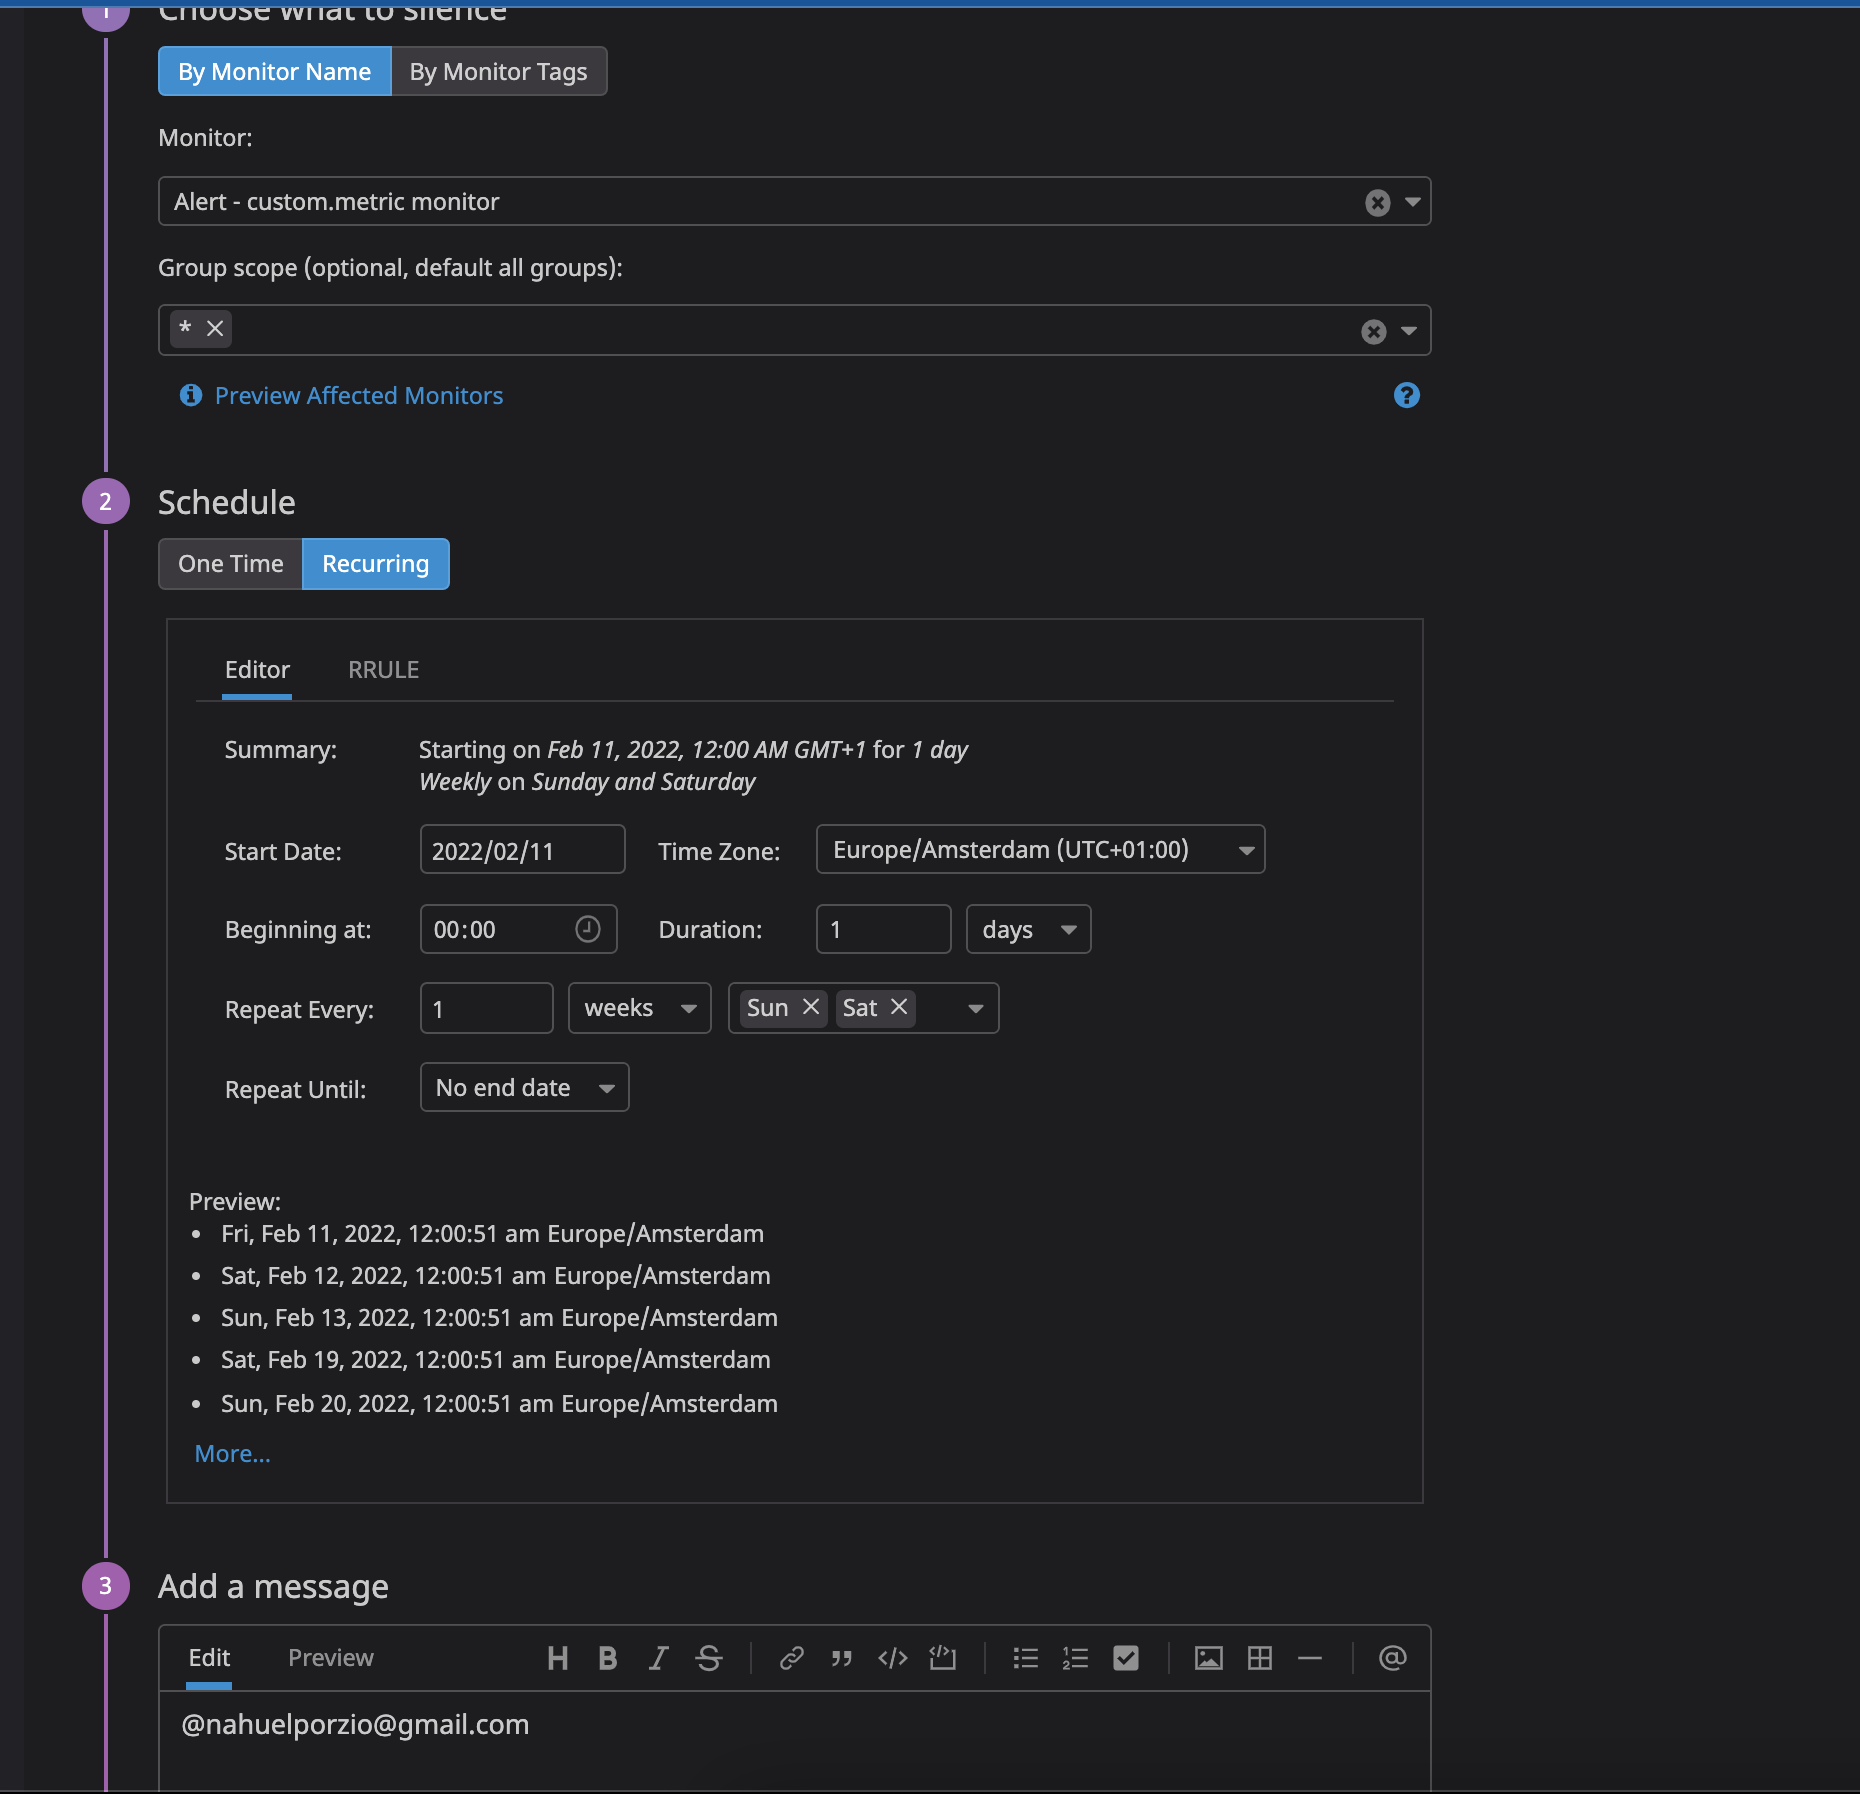Viewport: 1860px width, 1794px height.
Task: Insert an image with the image icon
Action: coord(1208,1659)
